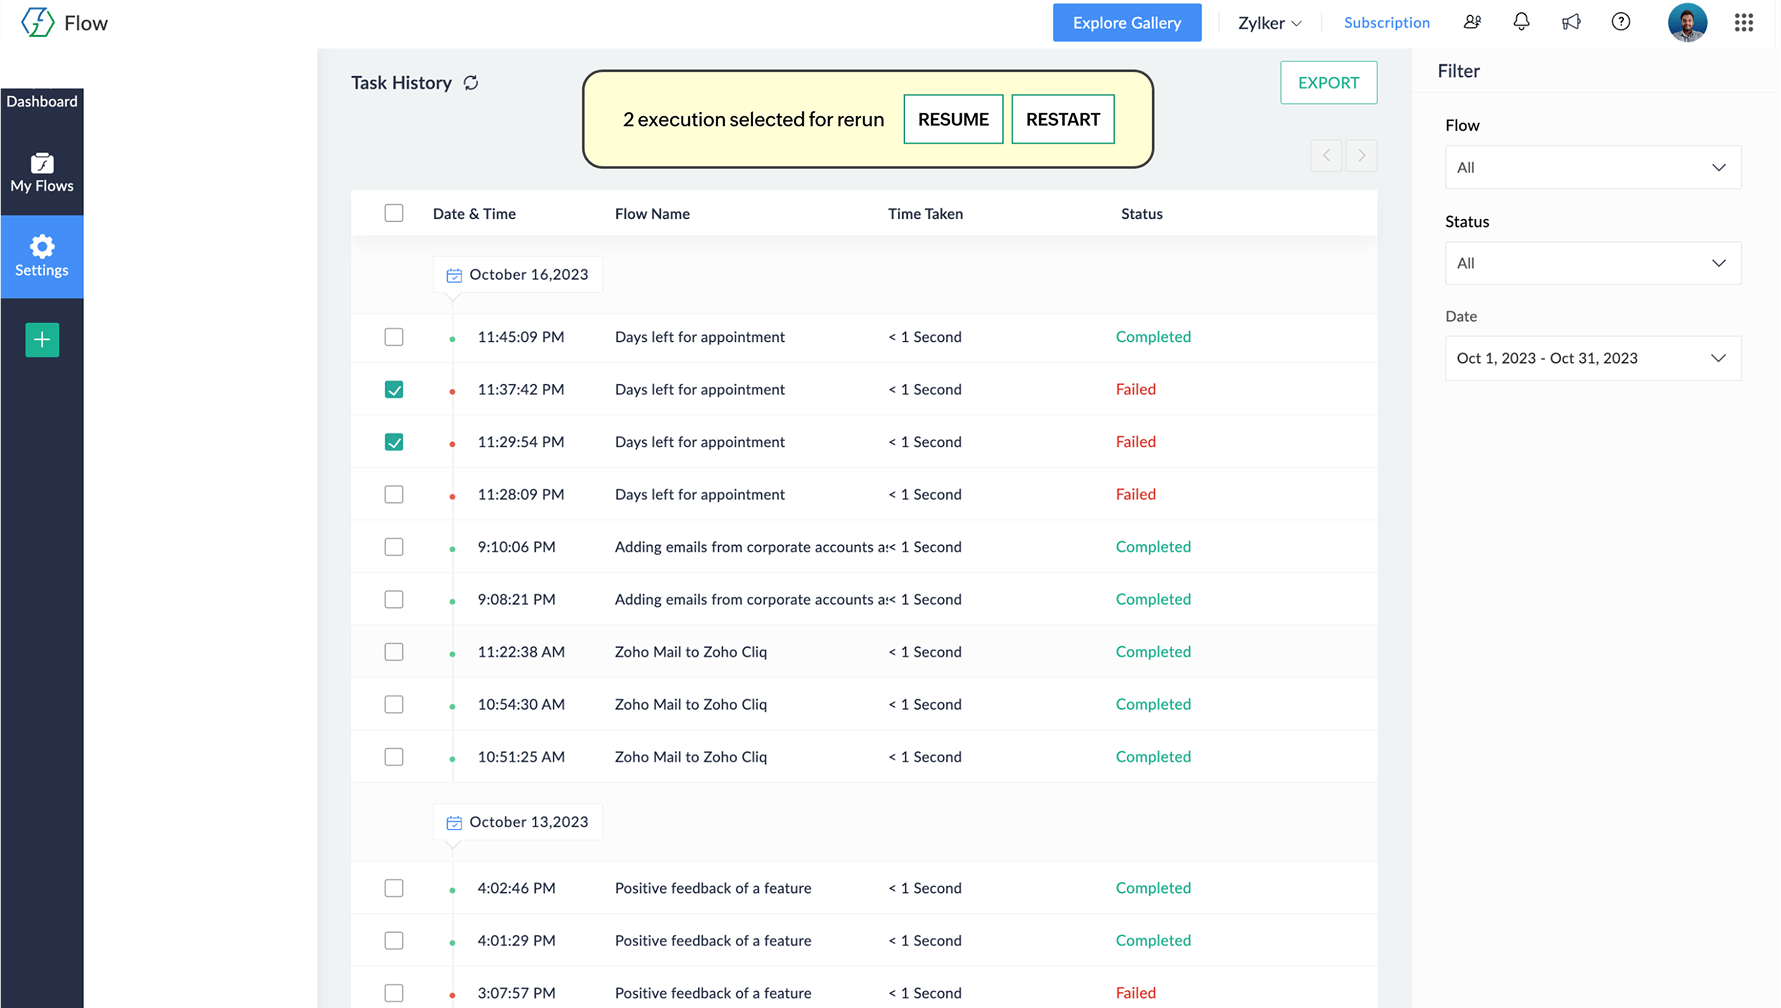Toggle the select-all header checkbox
The width and height of the screenshot is (1781, 1008).
(x=394, y=213)
